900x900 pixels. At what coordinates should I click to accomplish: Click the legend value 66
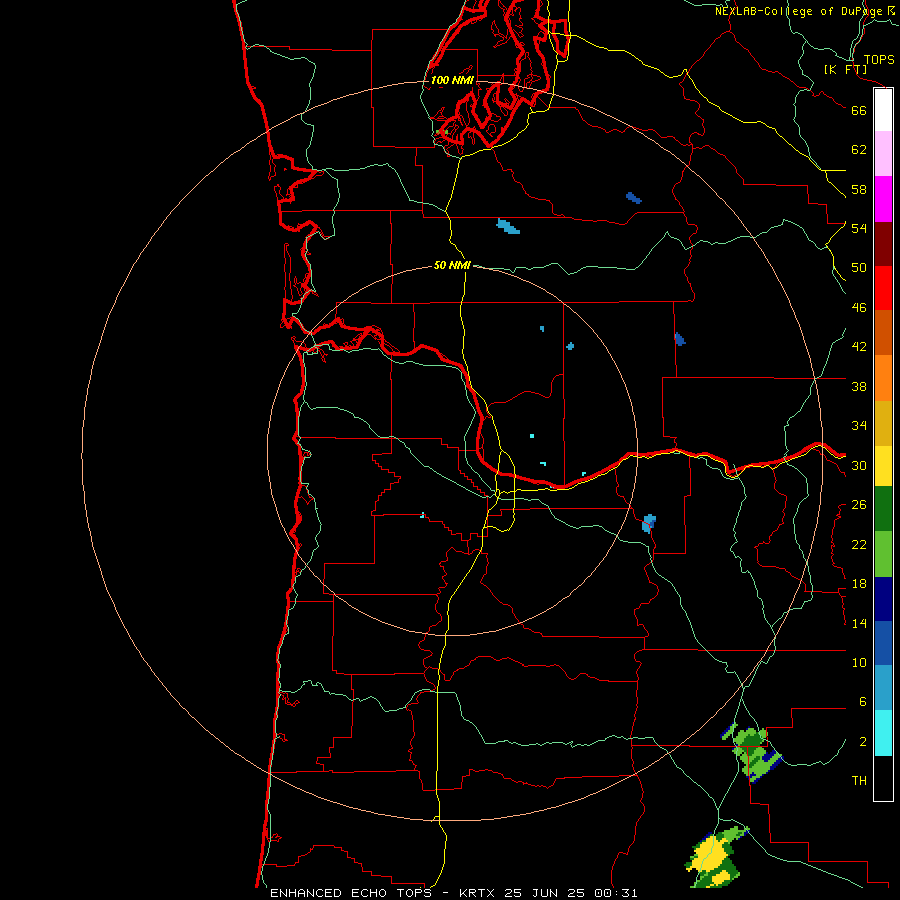859,110
